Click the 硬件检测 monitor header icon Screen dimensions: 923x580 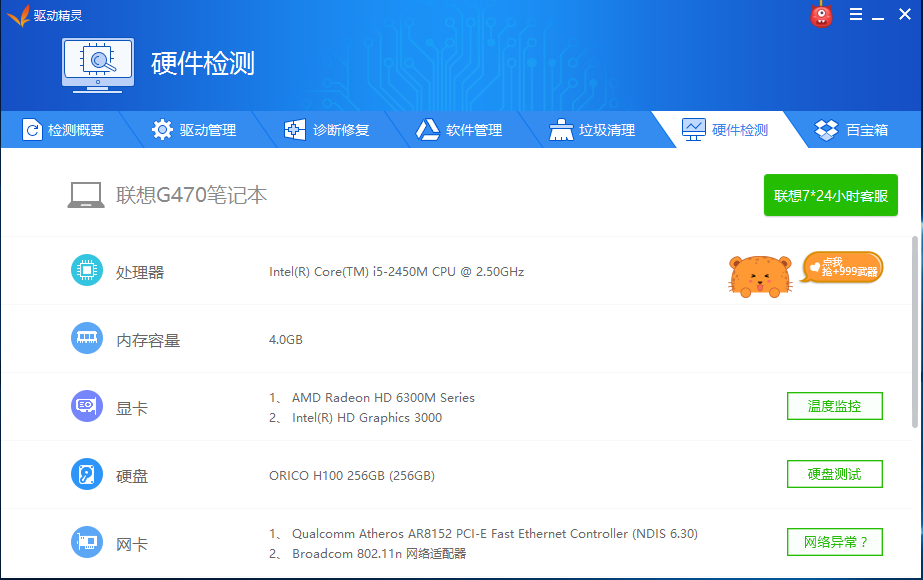pyautogui.click(x=98, y=65)
